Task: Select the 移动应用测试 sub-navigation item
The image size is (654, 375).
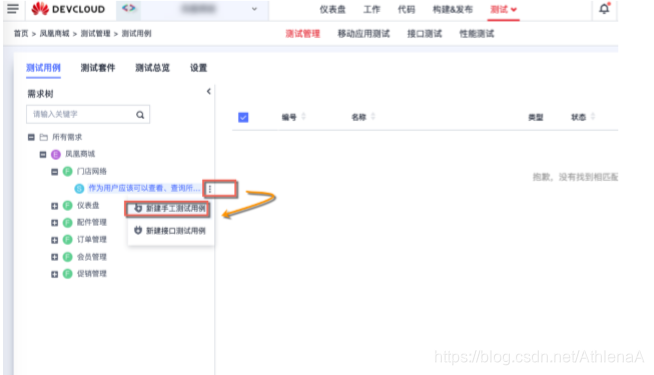Action: (x=364, y=34)
